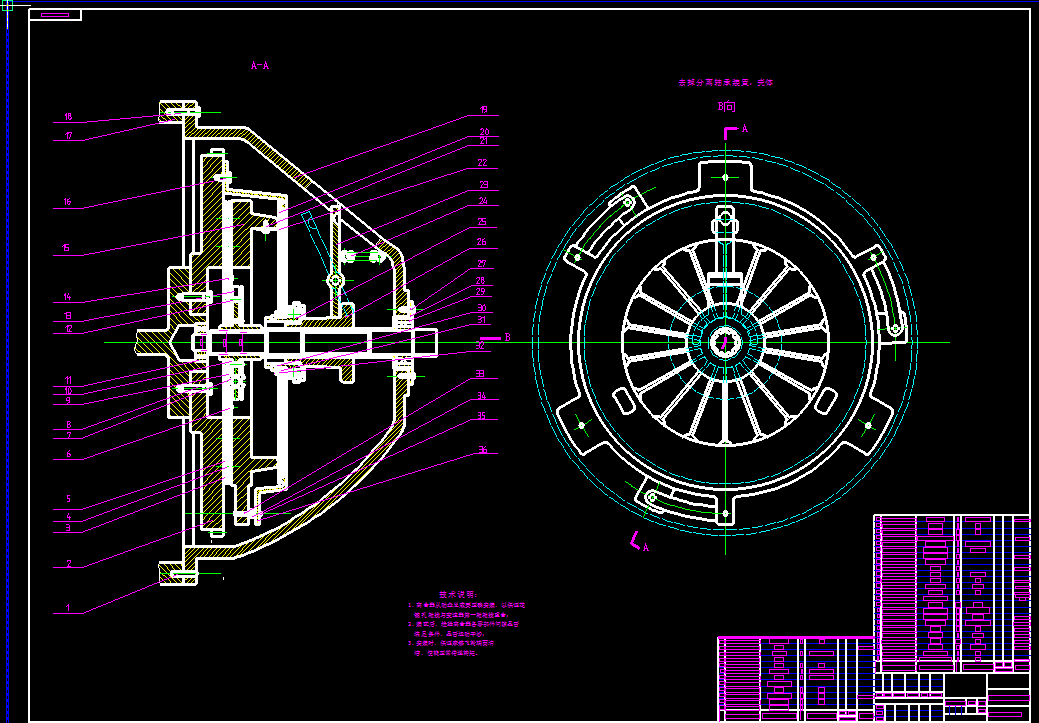1039x723 pixels.
Task: Select part number label "17"
Action: (68, 136)
